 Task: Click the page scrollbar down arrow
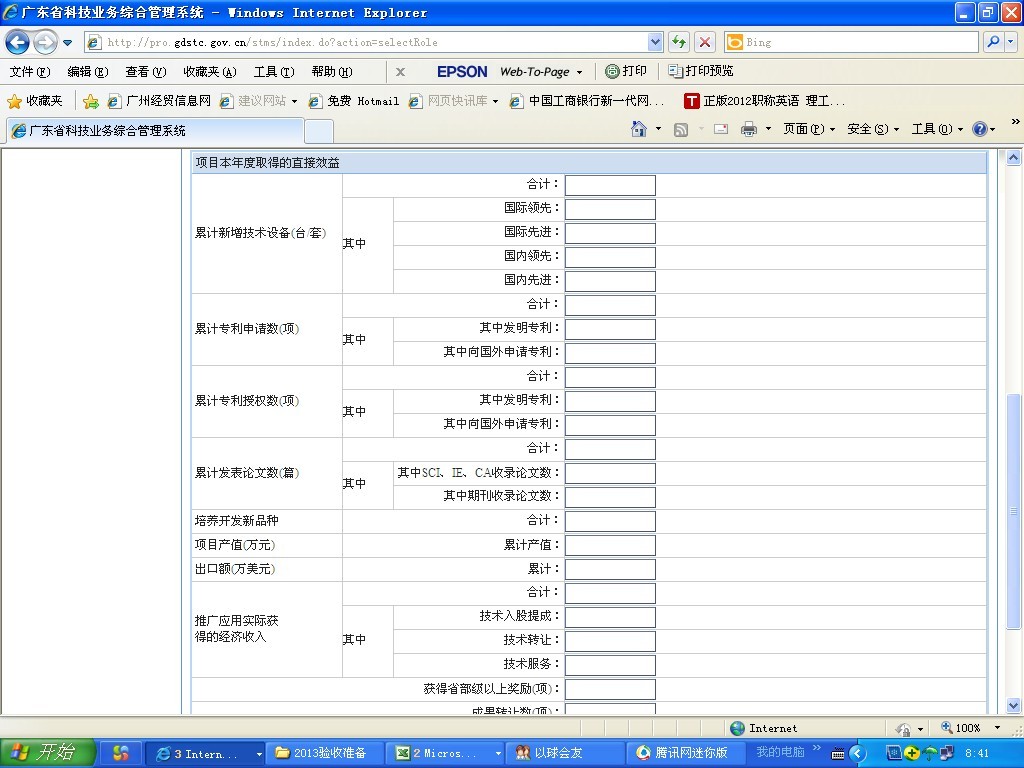tap(1014, 705)
